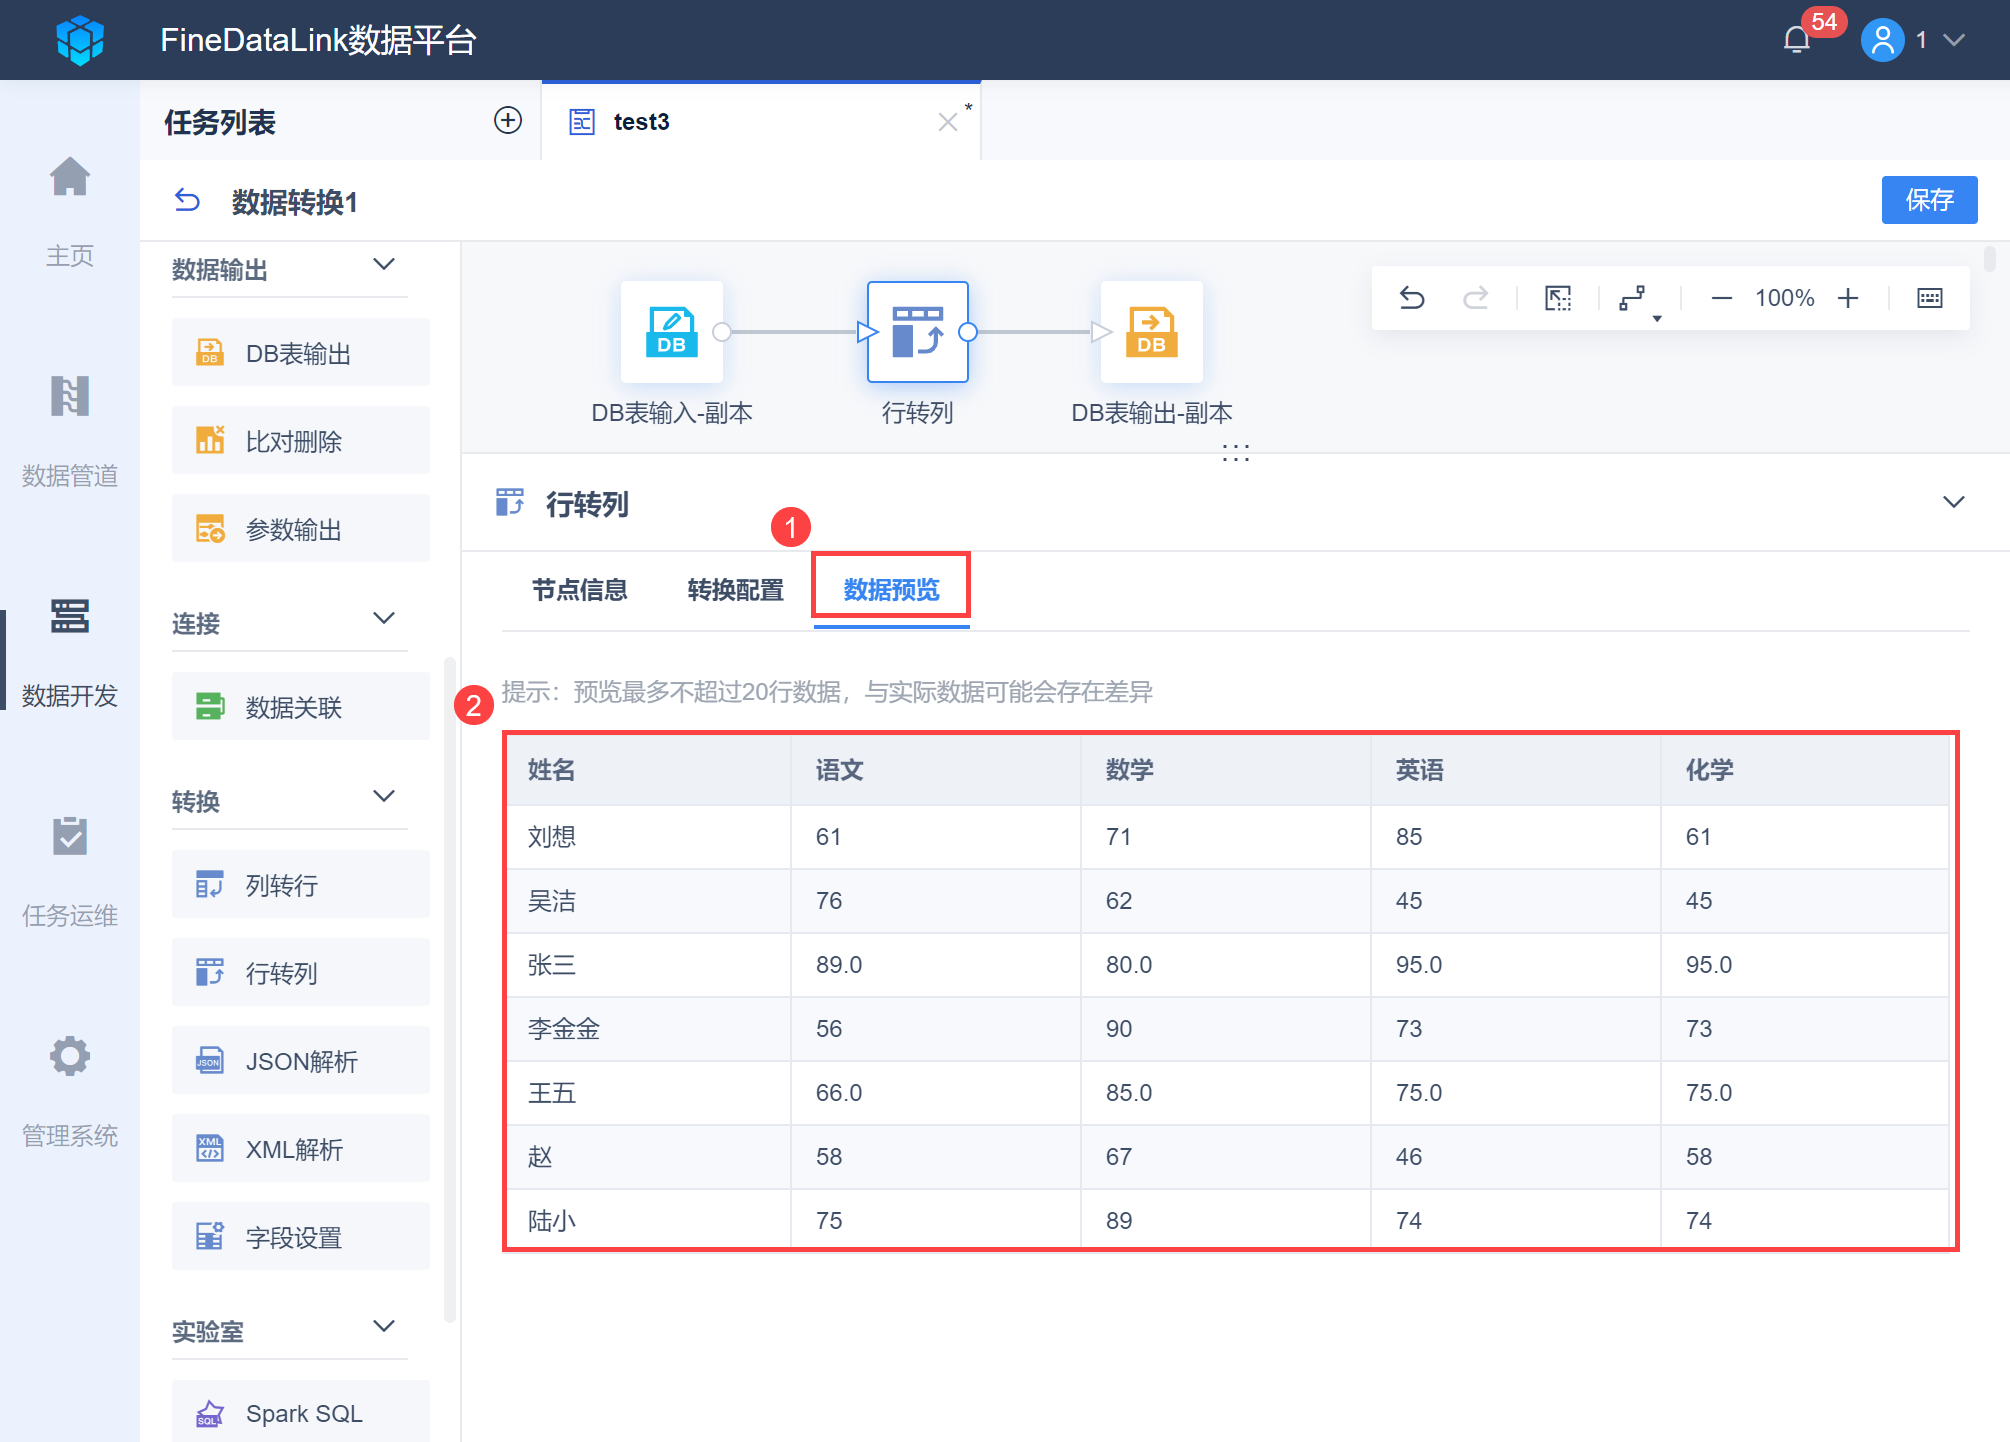Click the notification bell icon
The width and height of the screenshot is (2010, 1442).
pos(1796,40)
